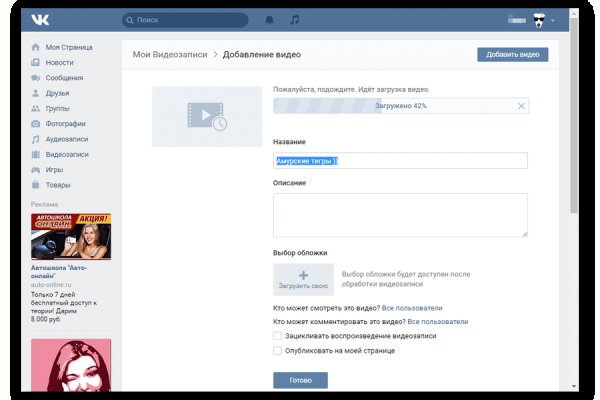Open Сообщения in sidebar
Viewport: 600px width, 400px height.
click(64, 77)
